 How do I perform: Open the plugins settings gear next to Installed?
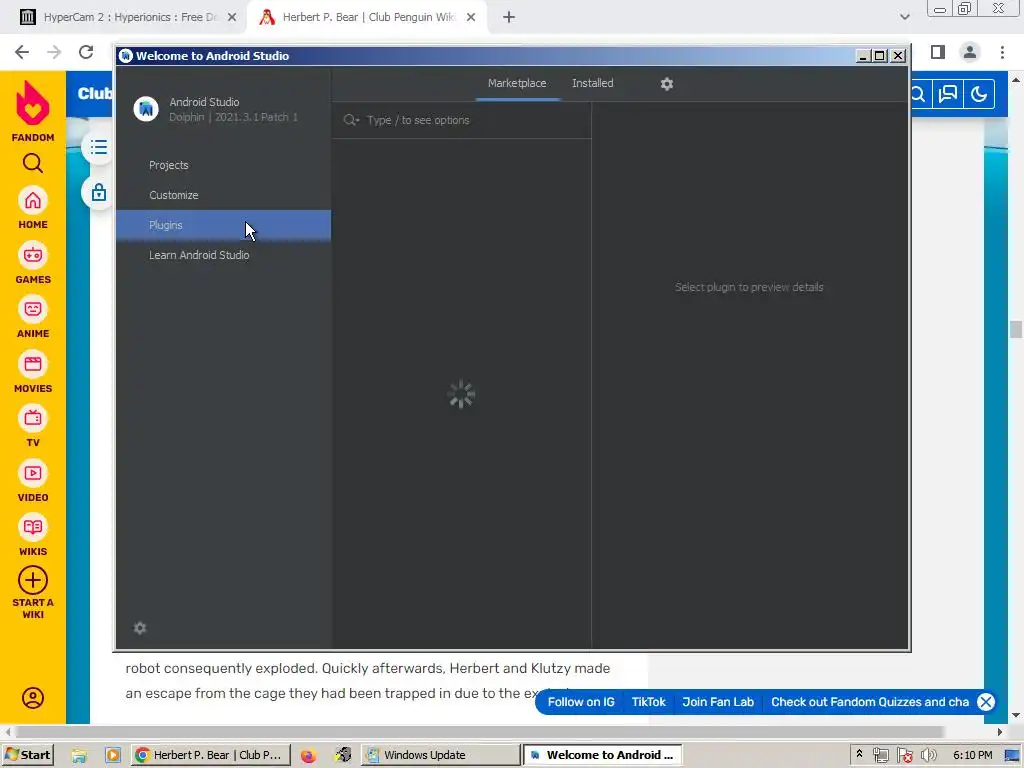[666, 84]
